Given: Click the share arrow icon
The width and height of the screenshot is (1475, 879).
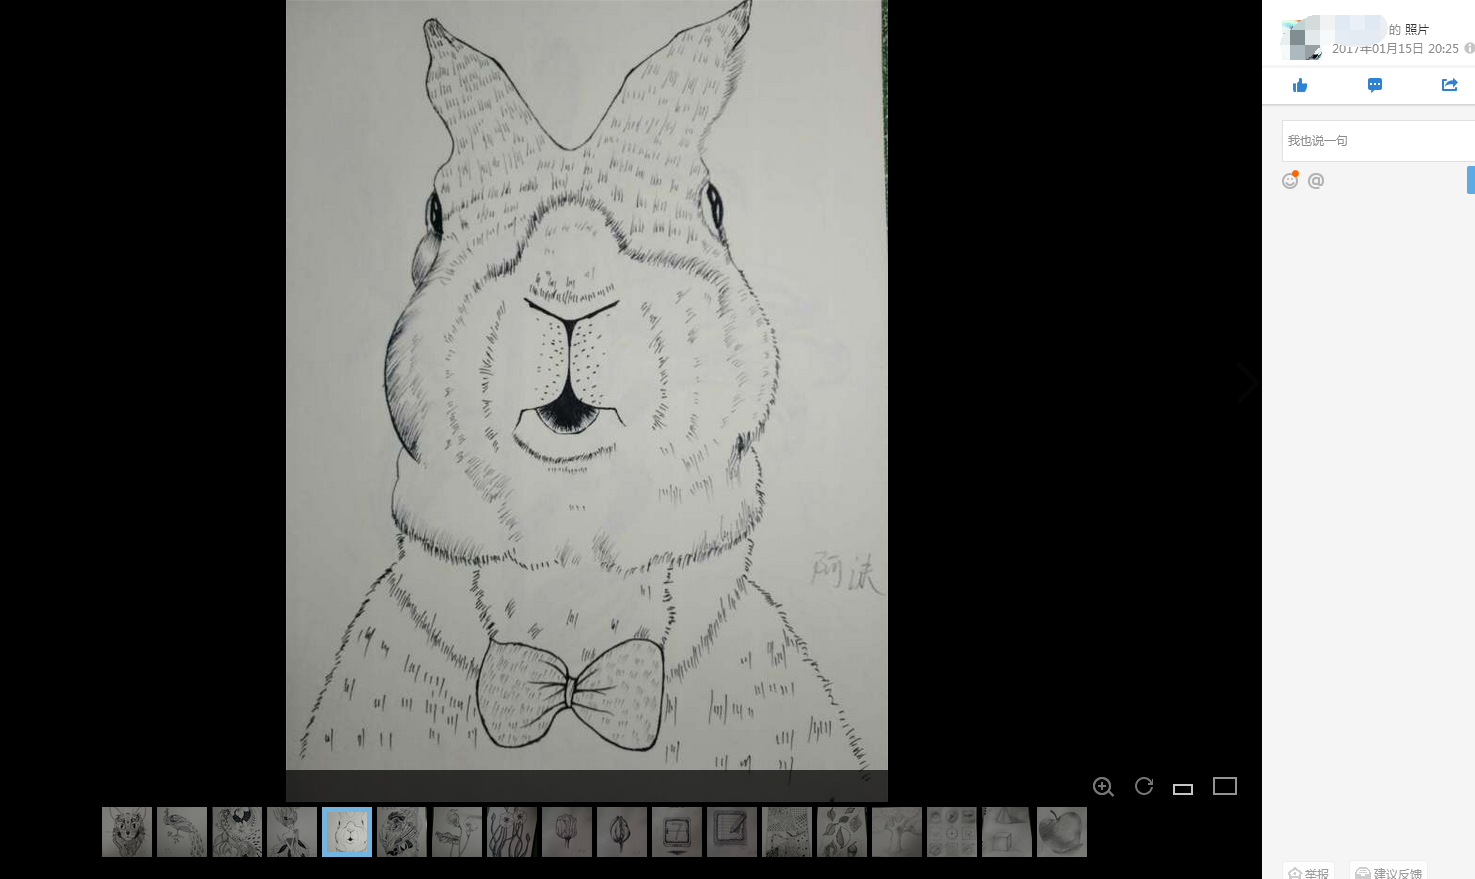Looking at the screenshot, I should coord(1449,85).
